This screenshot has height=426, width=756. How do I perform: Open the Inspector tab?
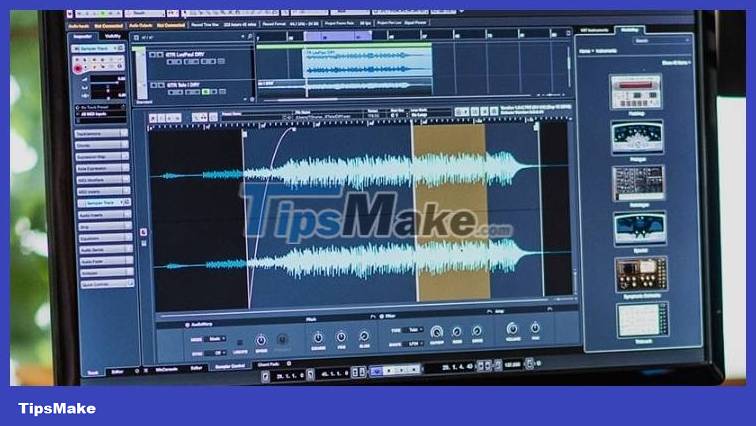(82, 37)
